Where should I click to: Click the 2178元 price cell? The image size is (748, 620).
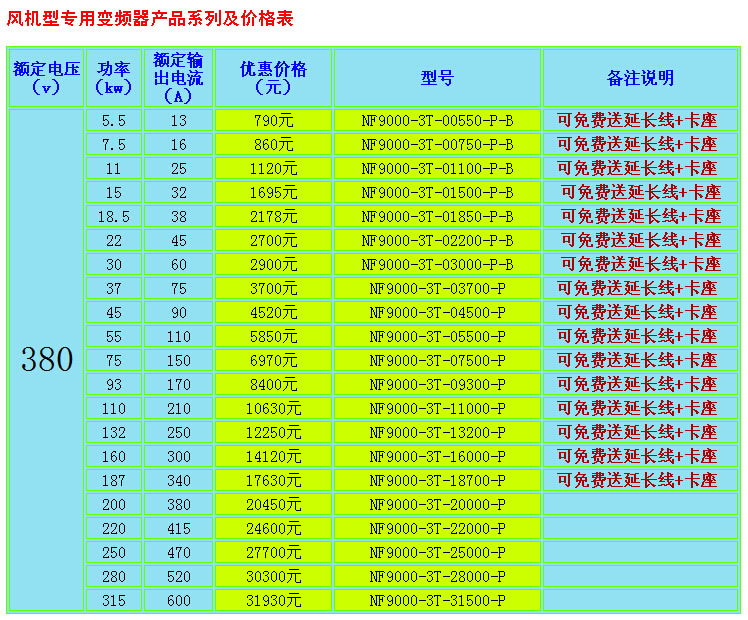point(273,216)
